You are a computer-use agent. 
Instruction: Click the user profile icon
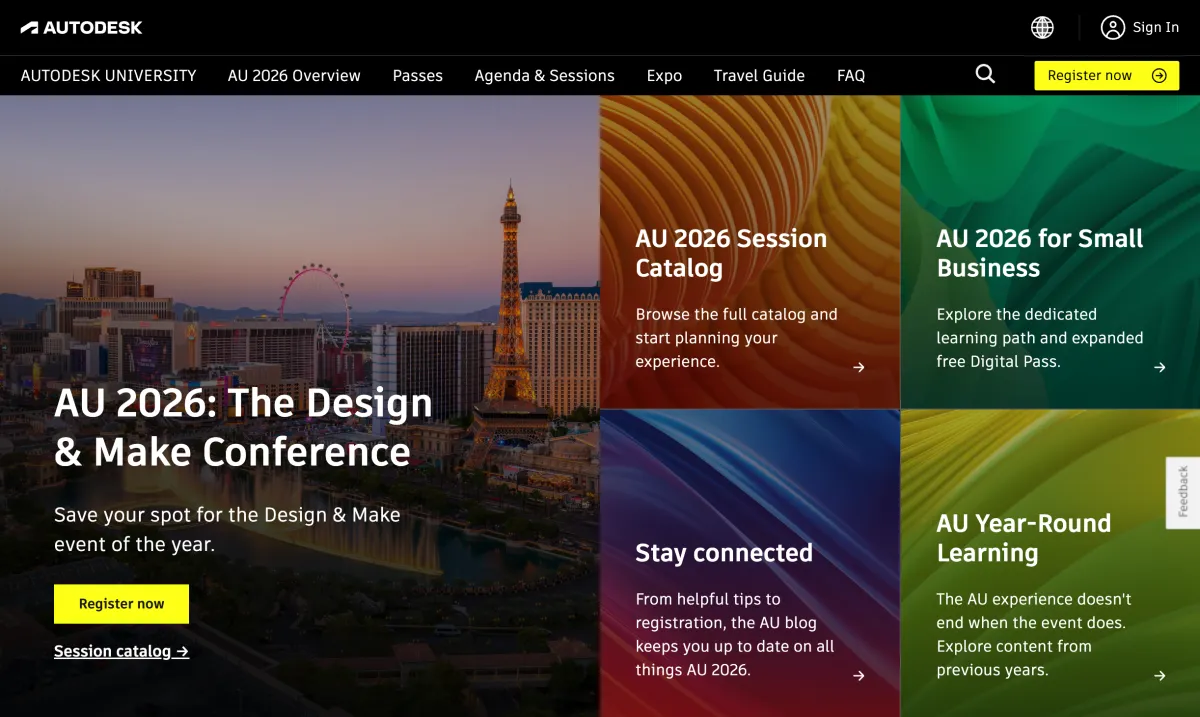[1113, 27]
